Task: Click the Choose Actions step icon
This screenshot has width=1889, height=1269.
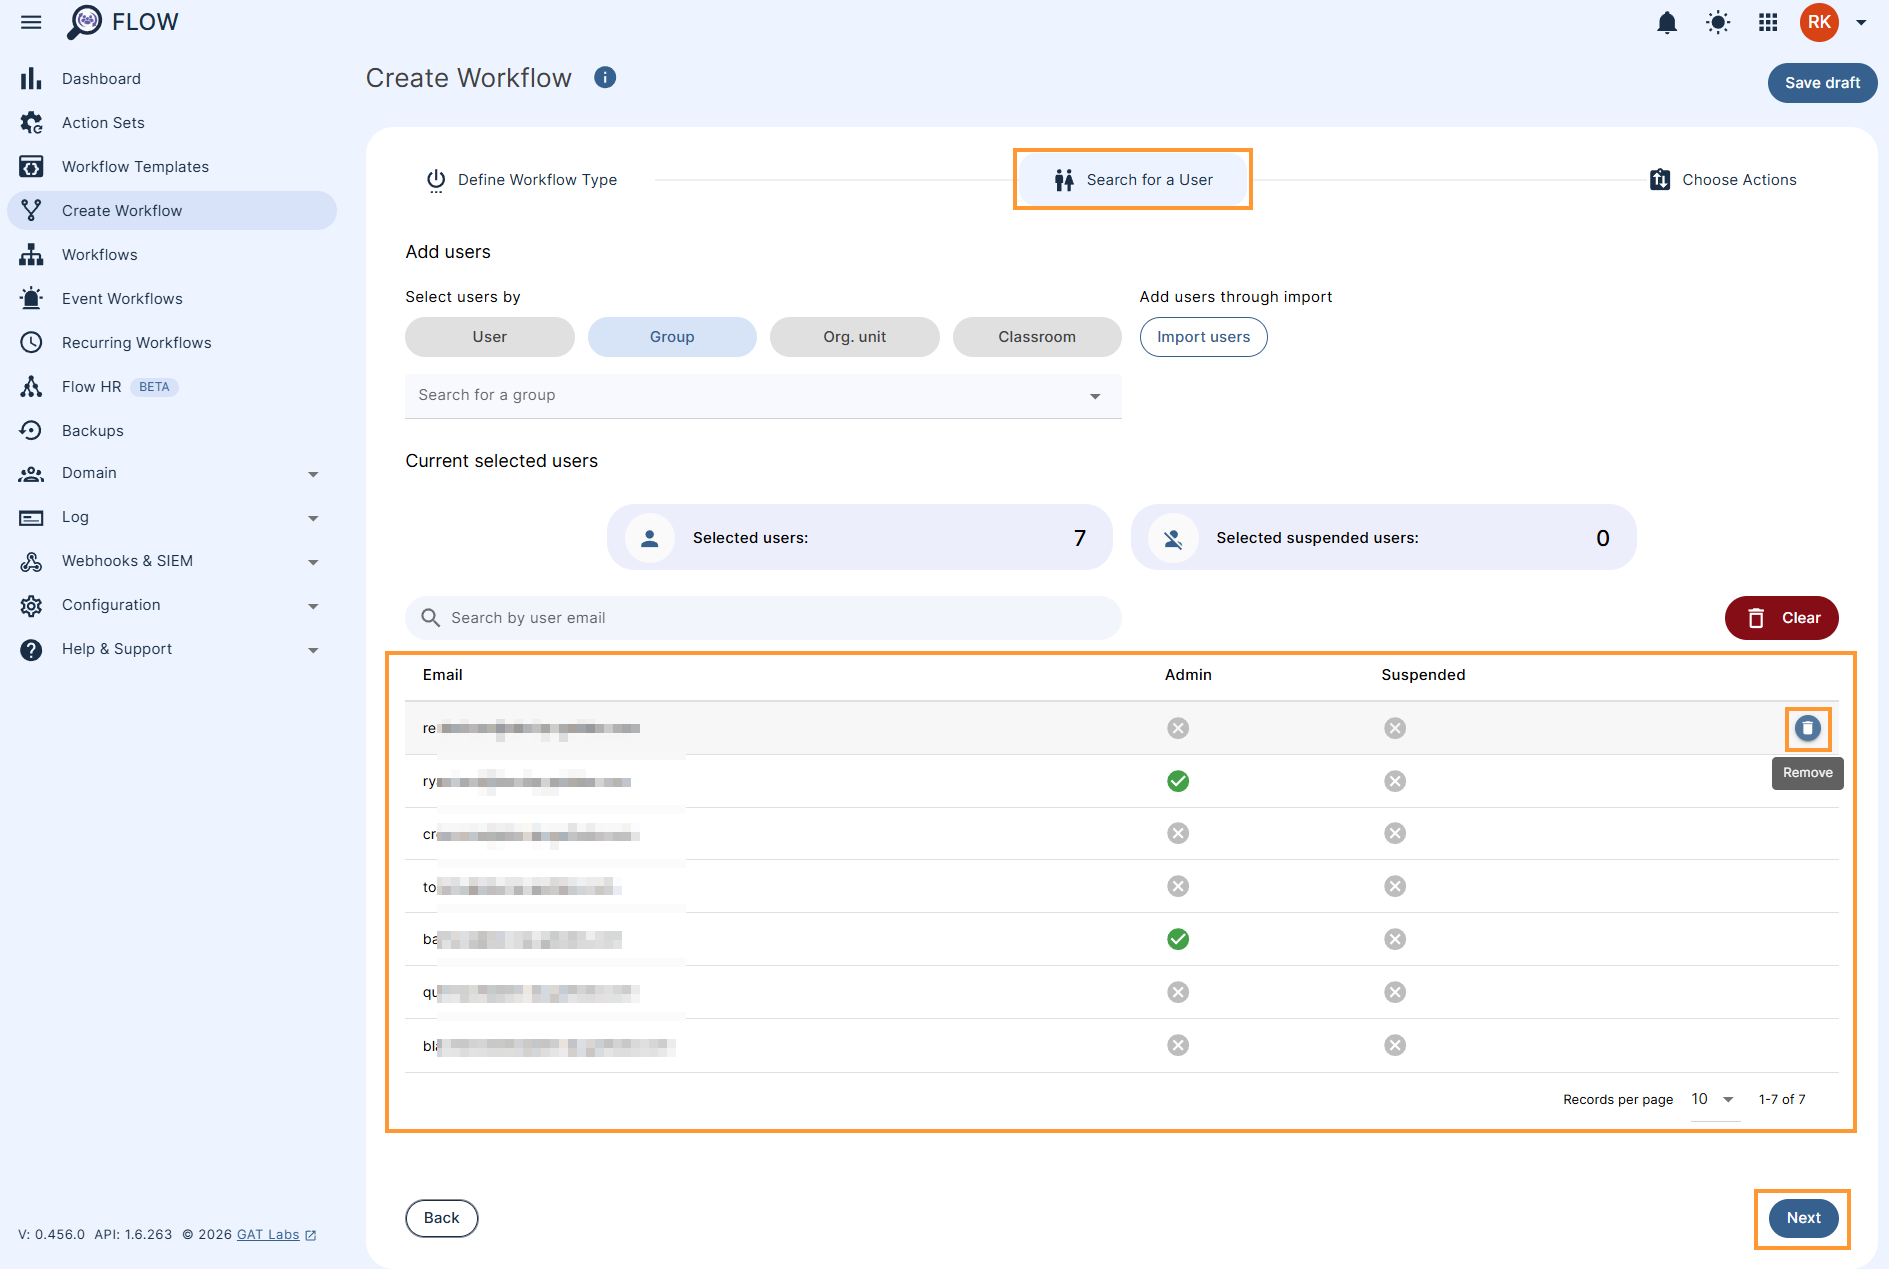Action: (1660, 180)
